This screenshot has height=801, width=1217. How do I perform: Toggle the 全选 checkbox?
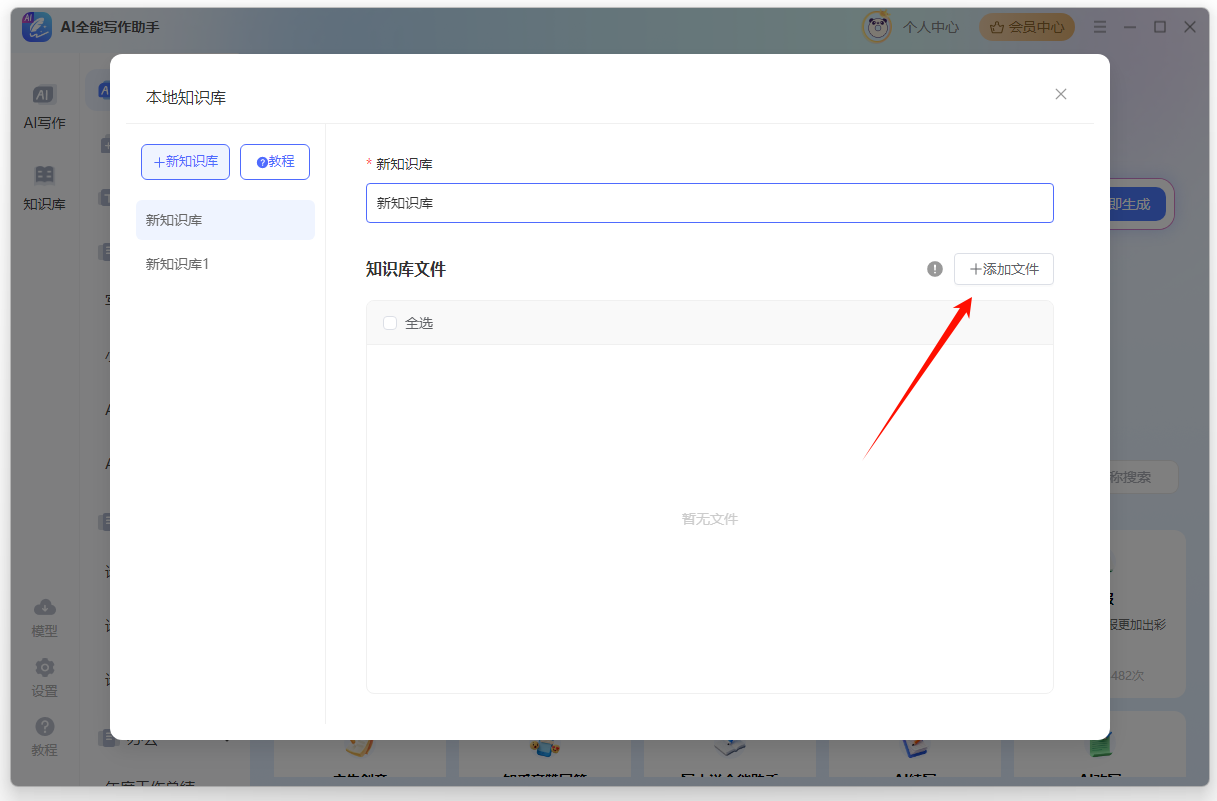(390, 323)
